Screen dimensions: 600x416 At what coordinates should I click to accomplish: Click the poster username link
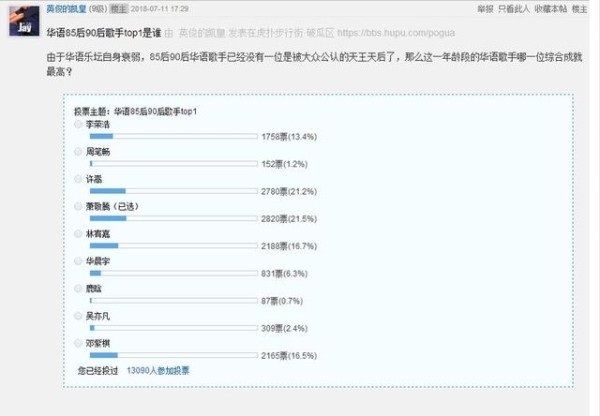[x=66, y=8]
